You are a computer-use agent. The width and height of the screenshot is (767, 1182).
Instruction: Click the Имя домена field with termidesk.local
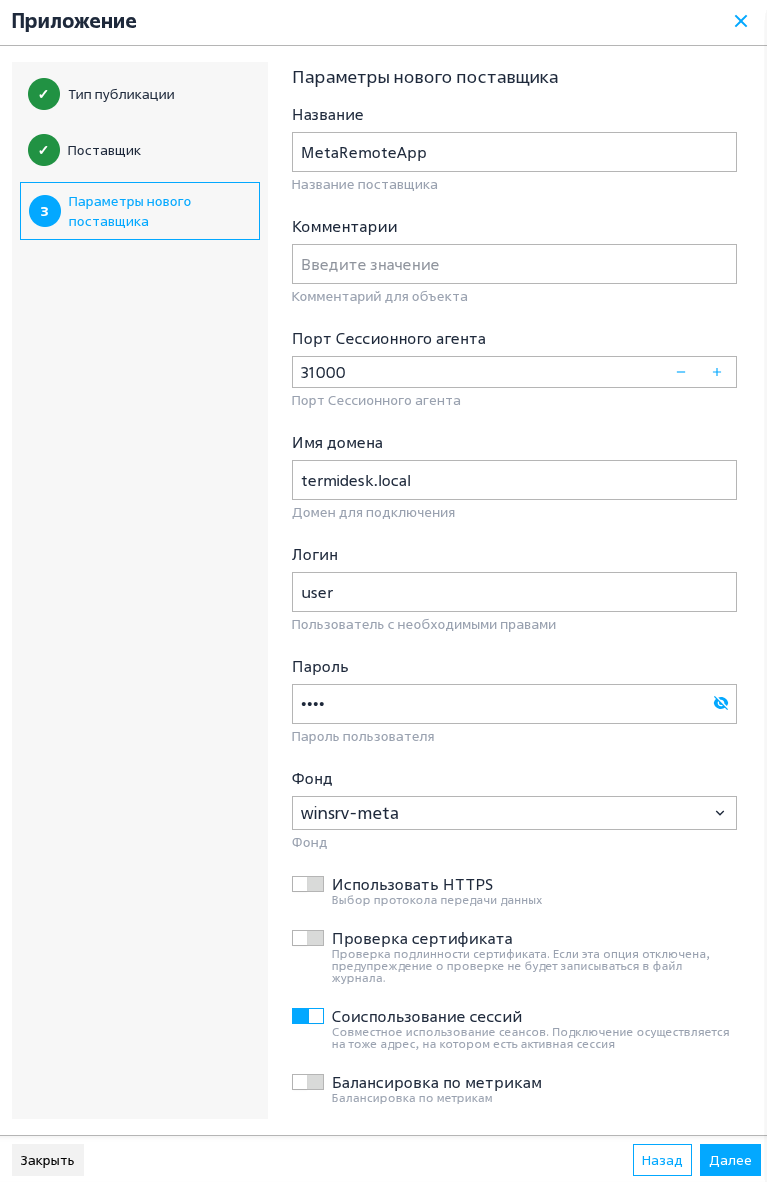click(x=514, y=480)
